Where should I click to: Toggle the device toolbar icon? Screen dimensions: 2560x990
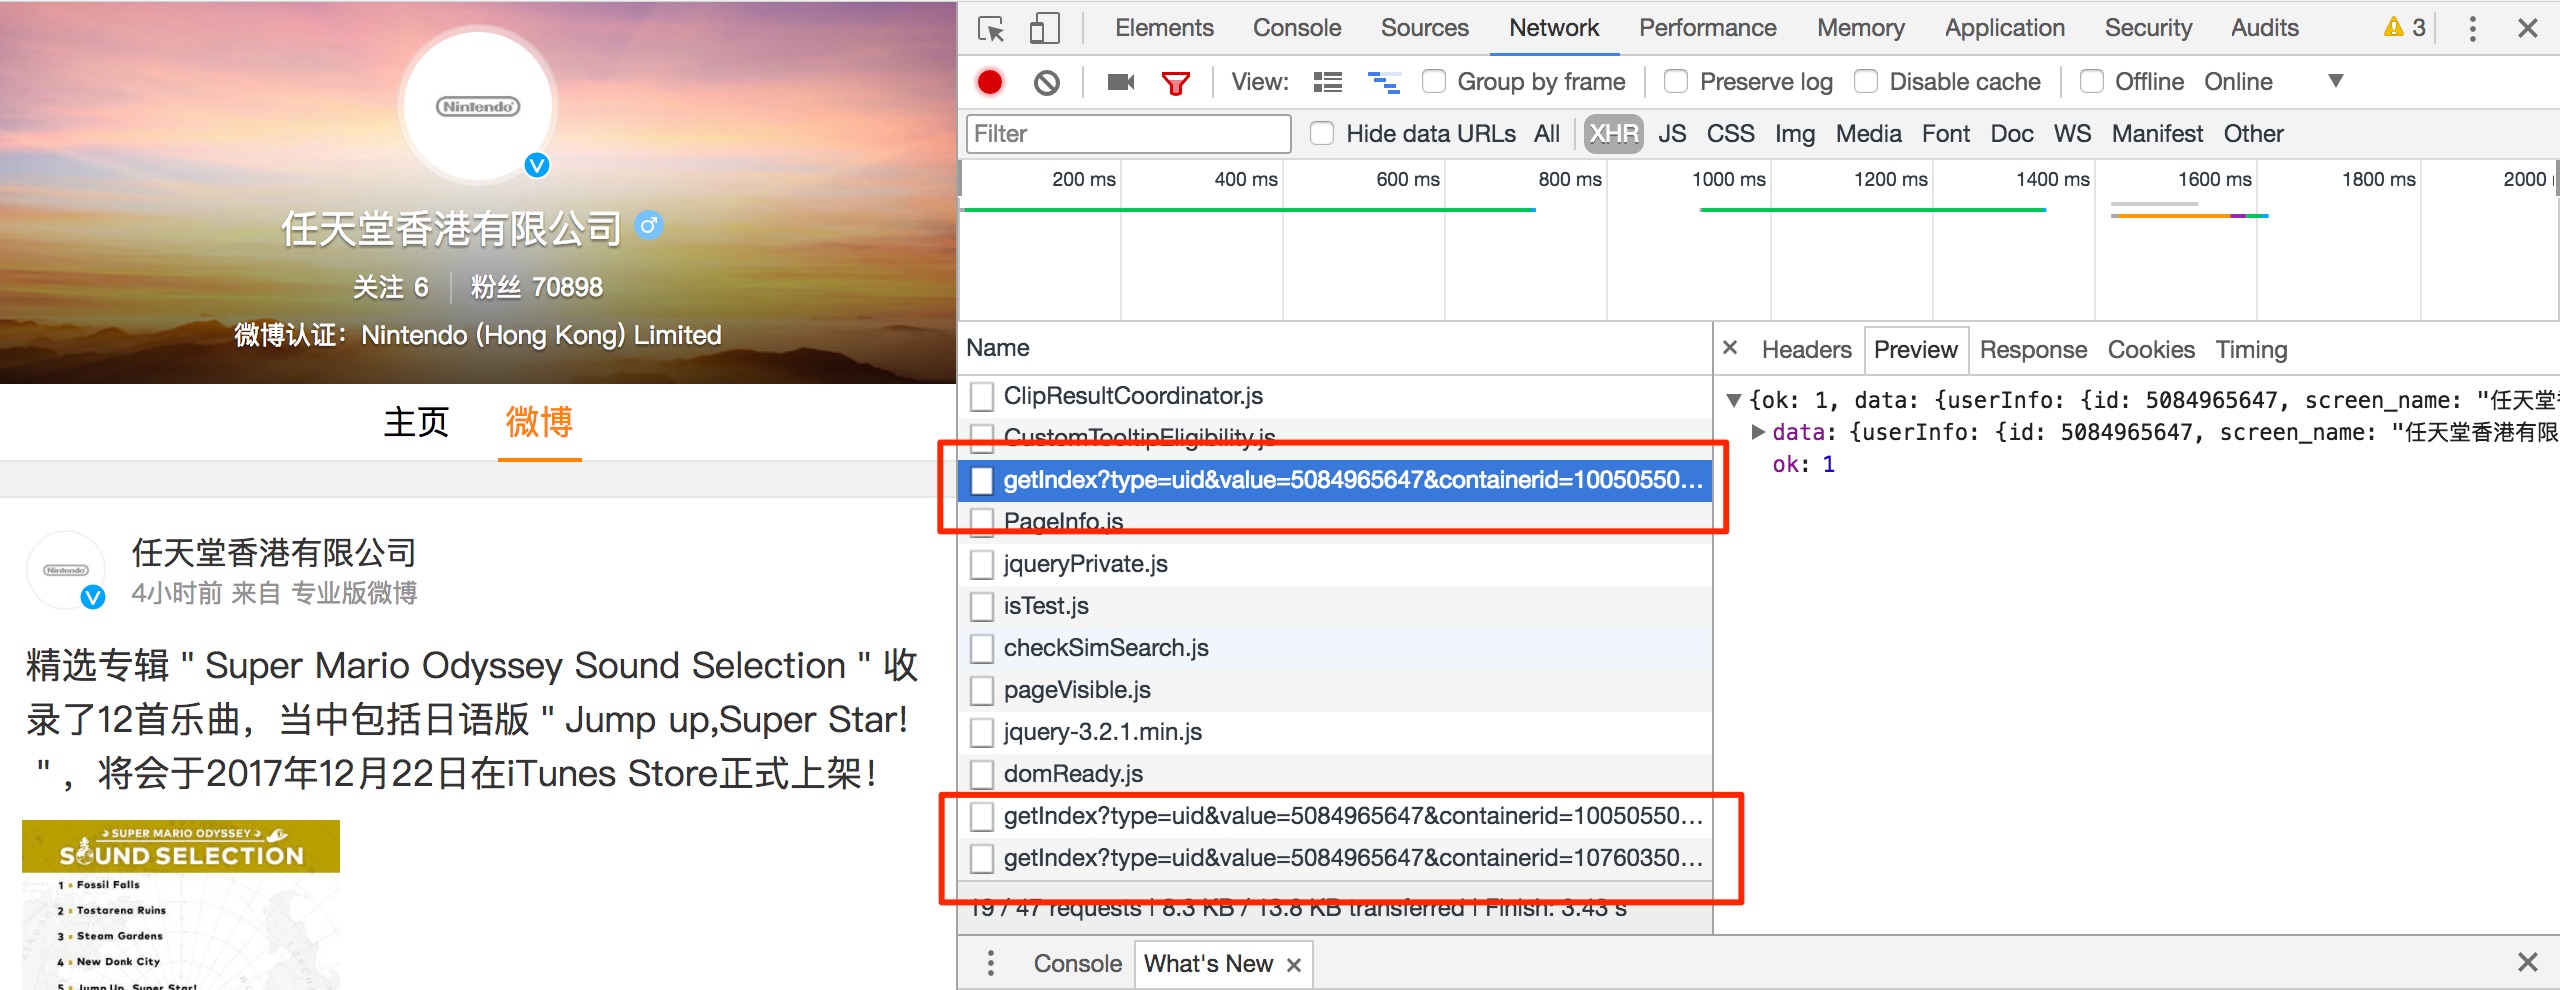coord(1044,28)
